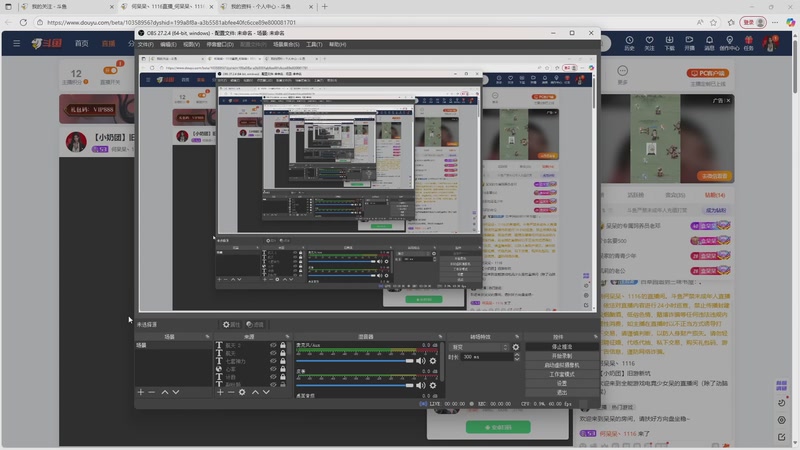Click 开始录制 start recording button
This screenshot has width=800, height=450.
pyautogui.click(x=562, y=356)
